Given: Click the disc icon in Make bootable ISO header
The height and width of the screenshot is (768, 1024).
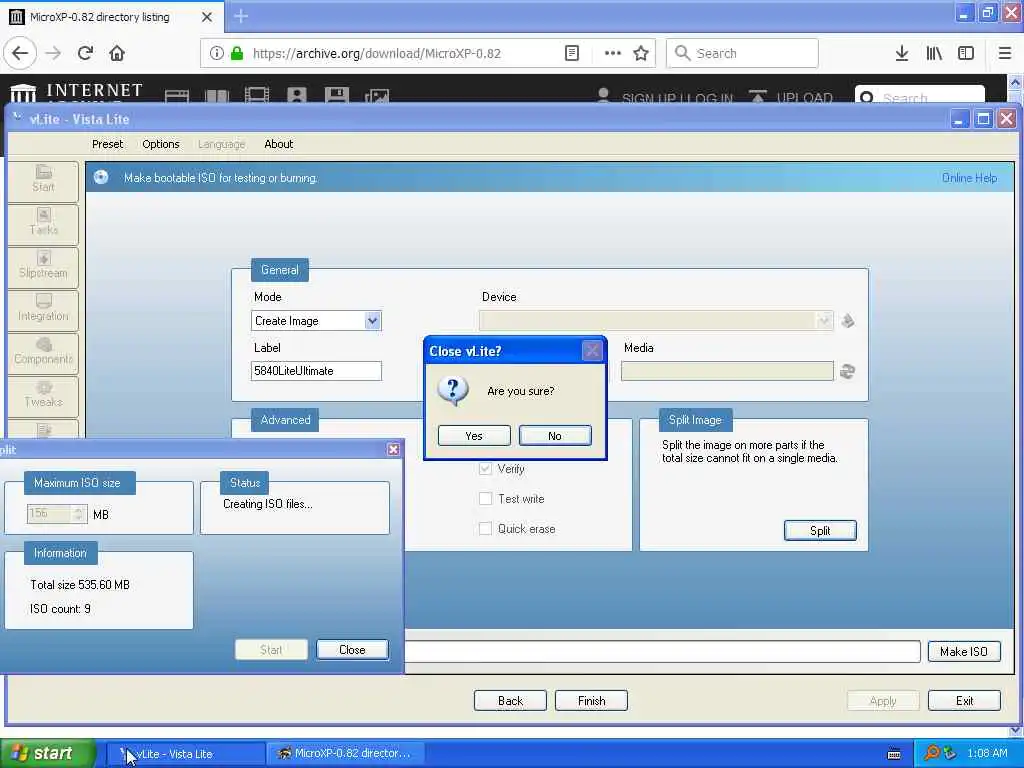Looking at the screenshot, I should 101,177.
